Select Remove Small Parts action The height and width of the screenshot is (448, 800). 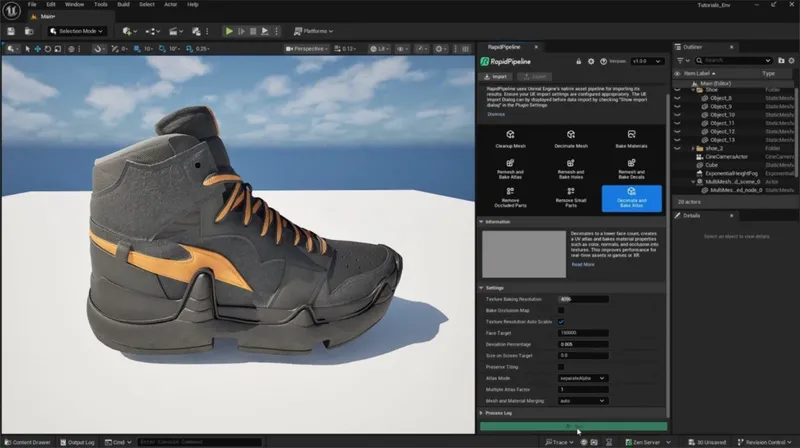tap(570, 193)
